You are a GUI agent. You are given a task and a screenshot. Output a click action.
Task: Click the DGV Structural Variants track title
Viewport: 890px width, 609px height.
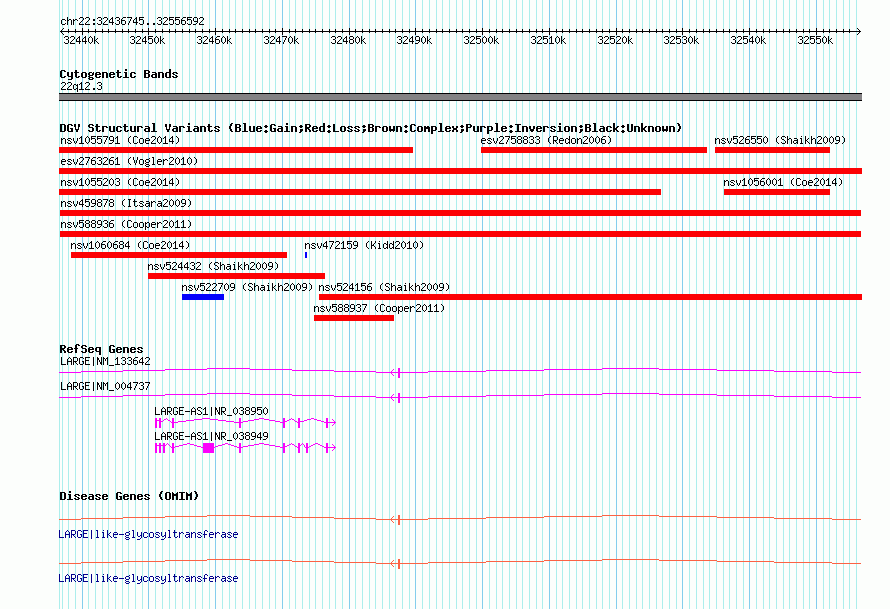[x=371, y=128]
